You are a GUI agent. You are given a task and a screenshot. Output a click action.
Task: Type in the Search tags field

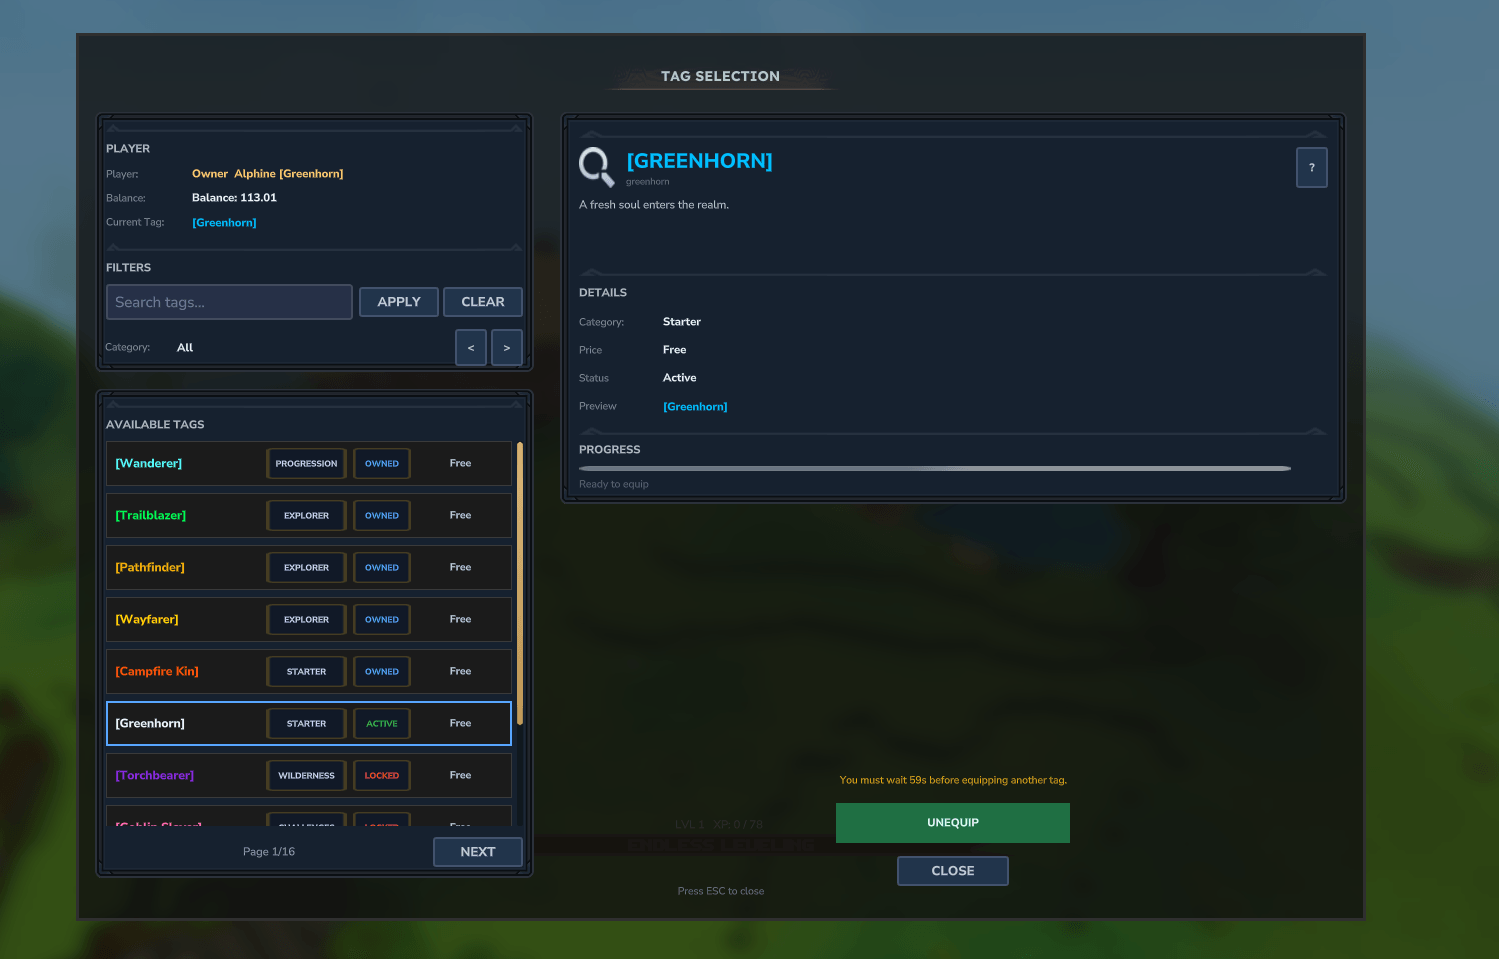229,302
